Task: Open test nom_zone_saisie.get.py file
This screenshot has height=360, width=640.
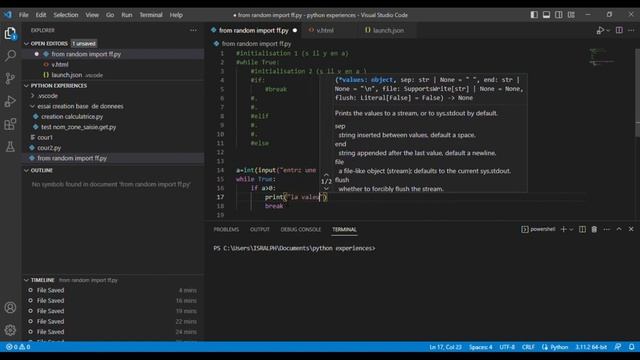Action: point(78,127)
